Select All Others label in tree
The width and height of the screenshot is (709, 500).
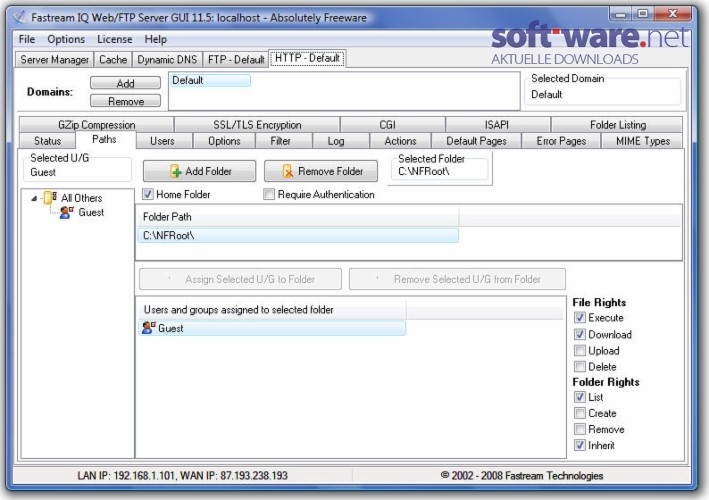coord(82,198)
